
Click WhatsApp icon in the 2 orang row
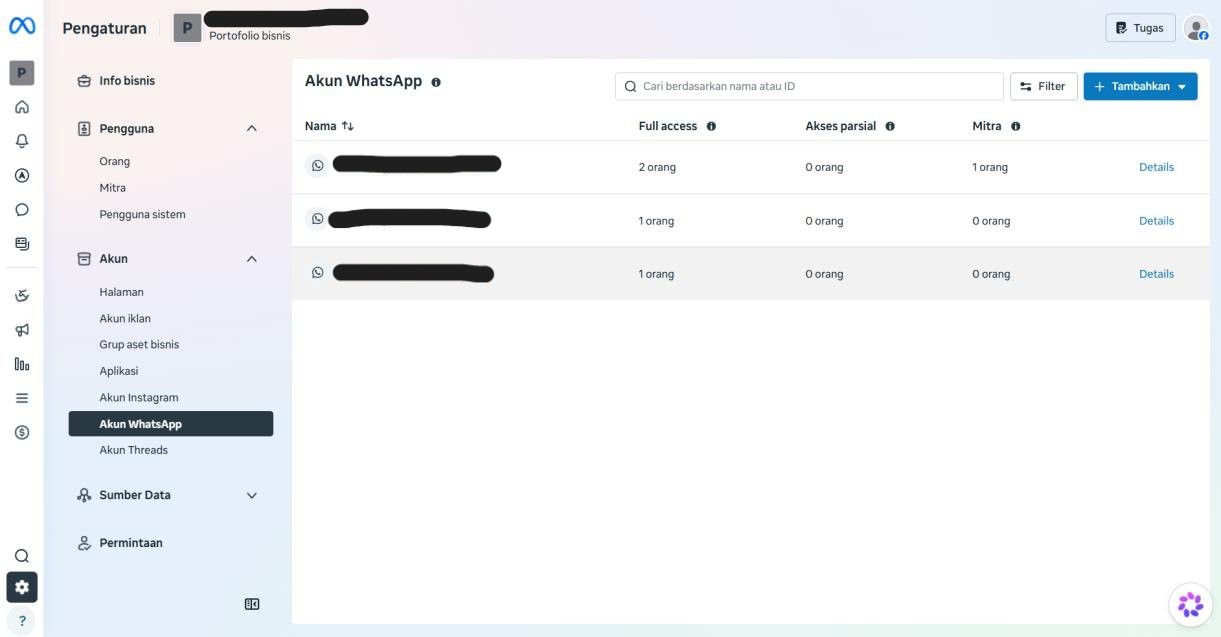coord(317,166)
